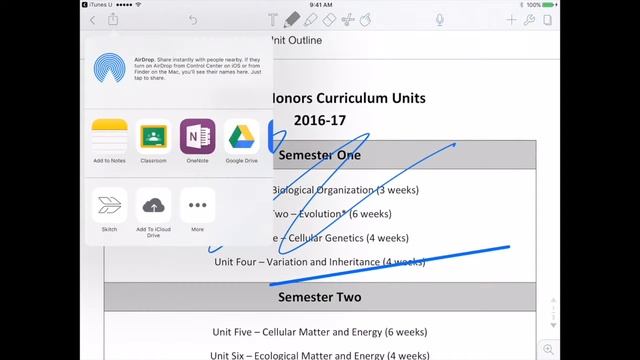Viewport: 640px width, 360px height.
Task: Tap the 'Semester One' header
Action: pos(320,155)
